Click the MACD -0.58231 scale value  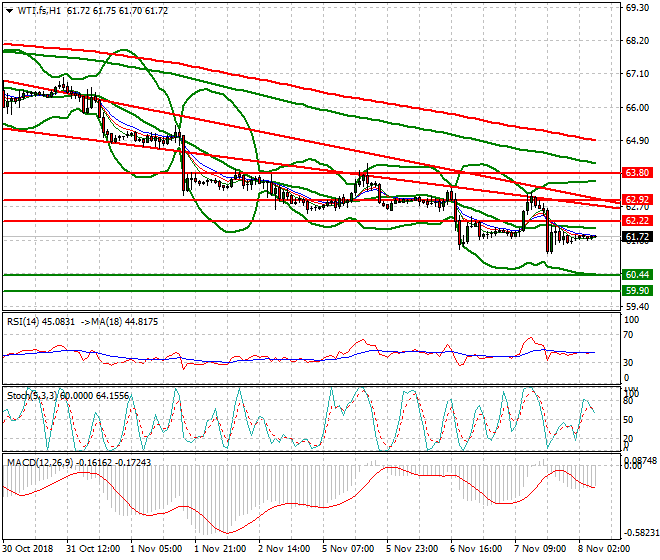641,533
